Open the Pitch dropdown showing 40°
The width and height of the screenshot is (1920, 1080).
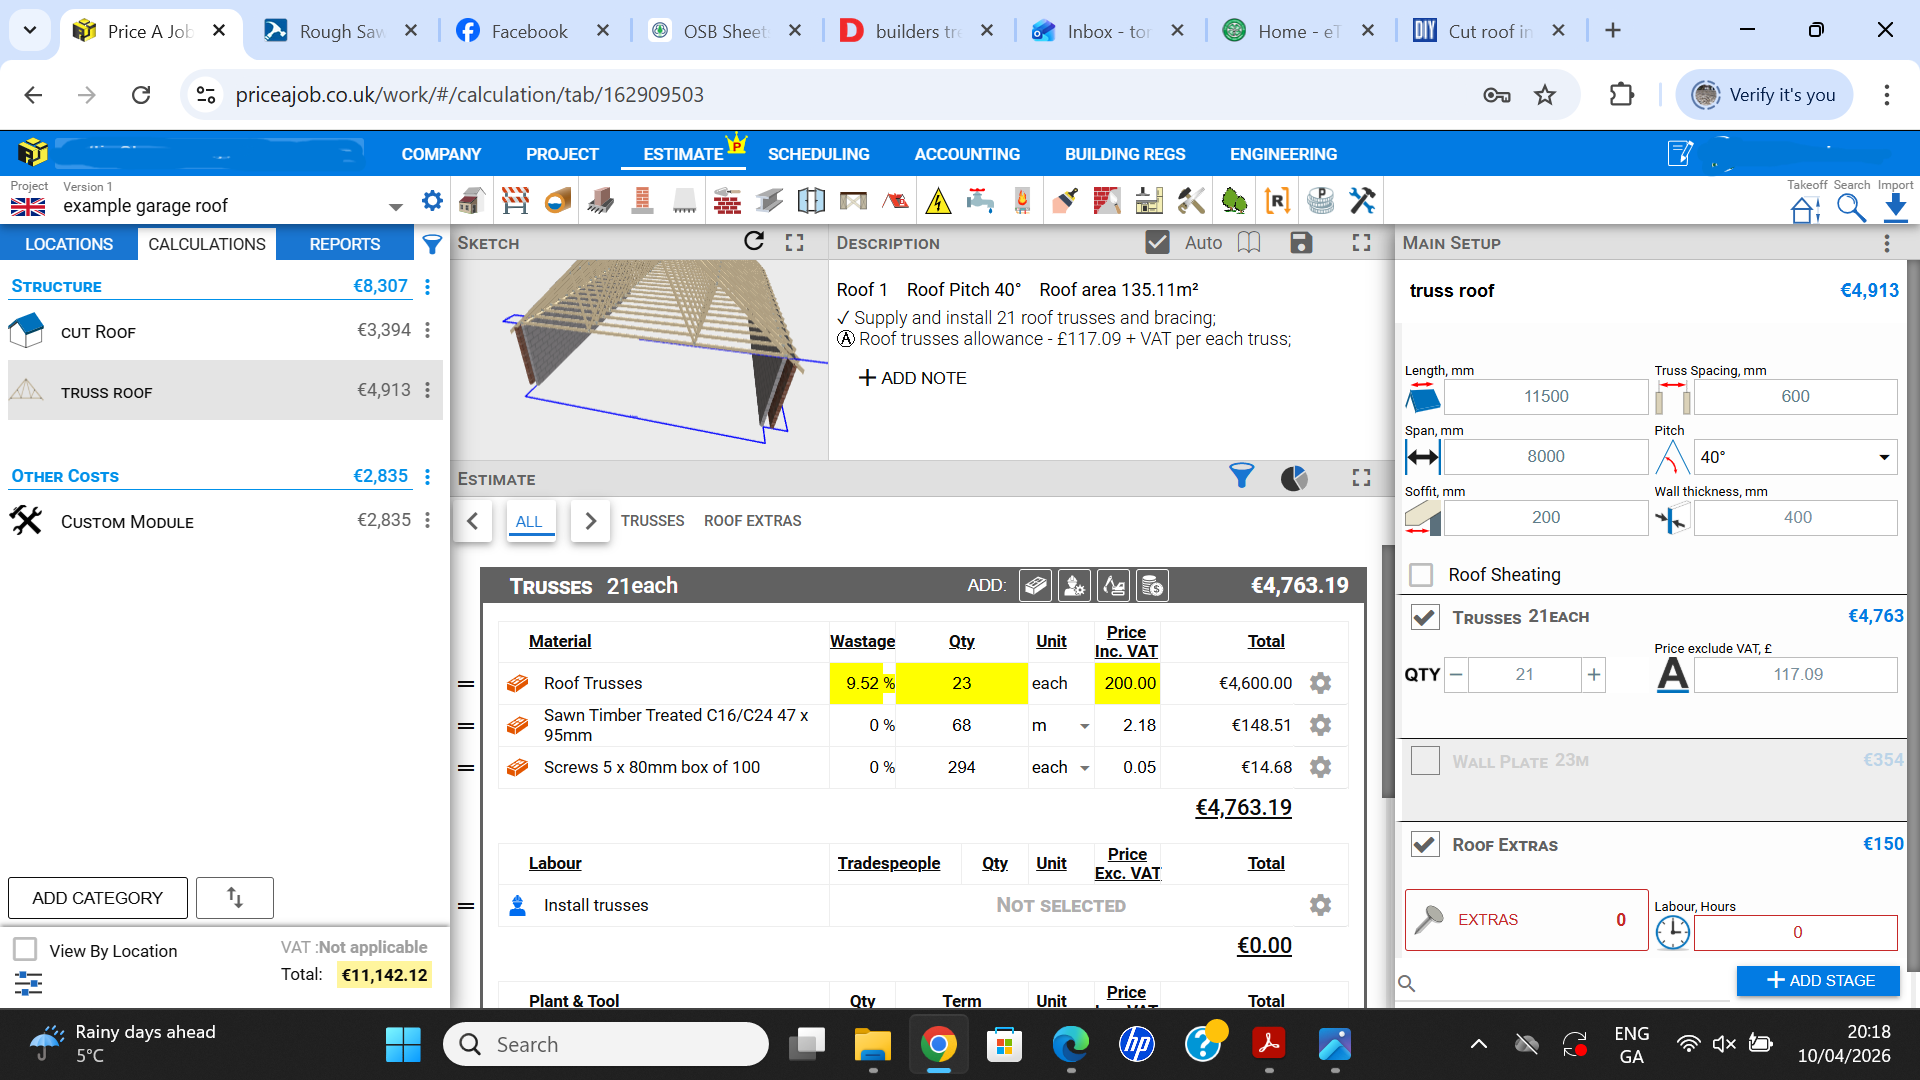point(1883,457)
